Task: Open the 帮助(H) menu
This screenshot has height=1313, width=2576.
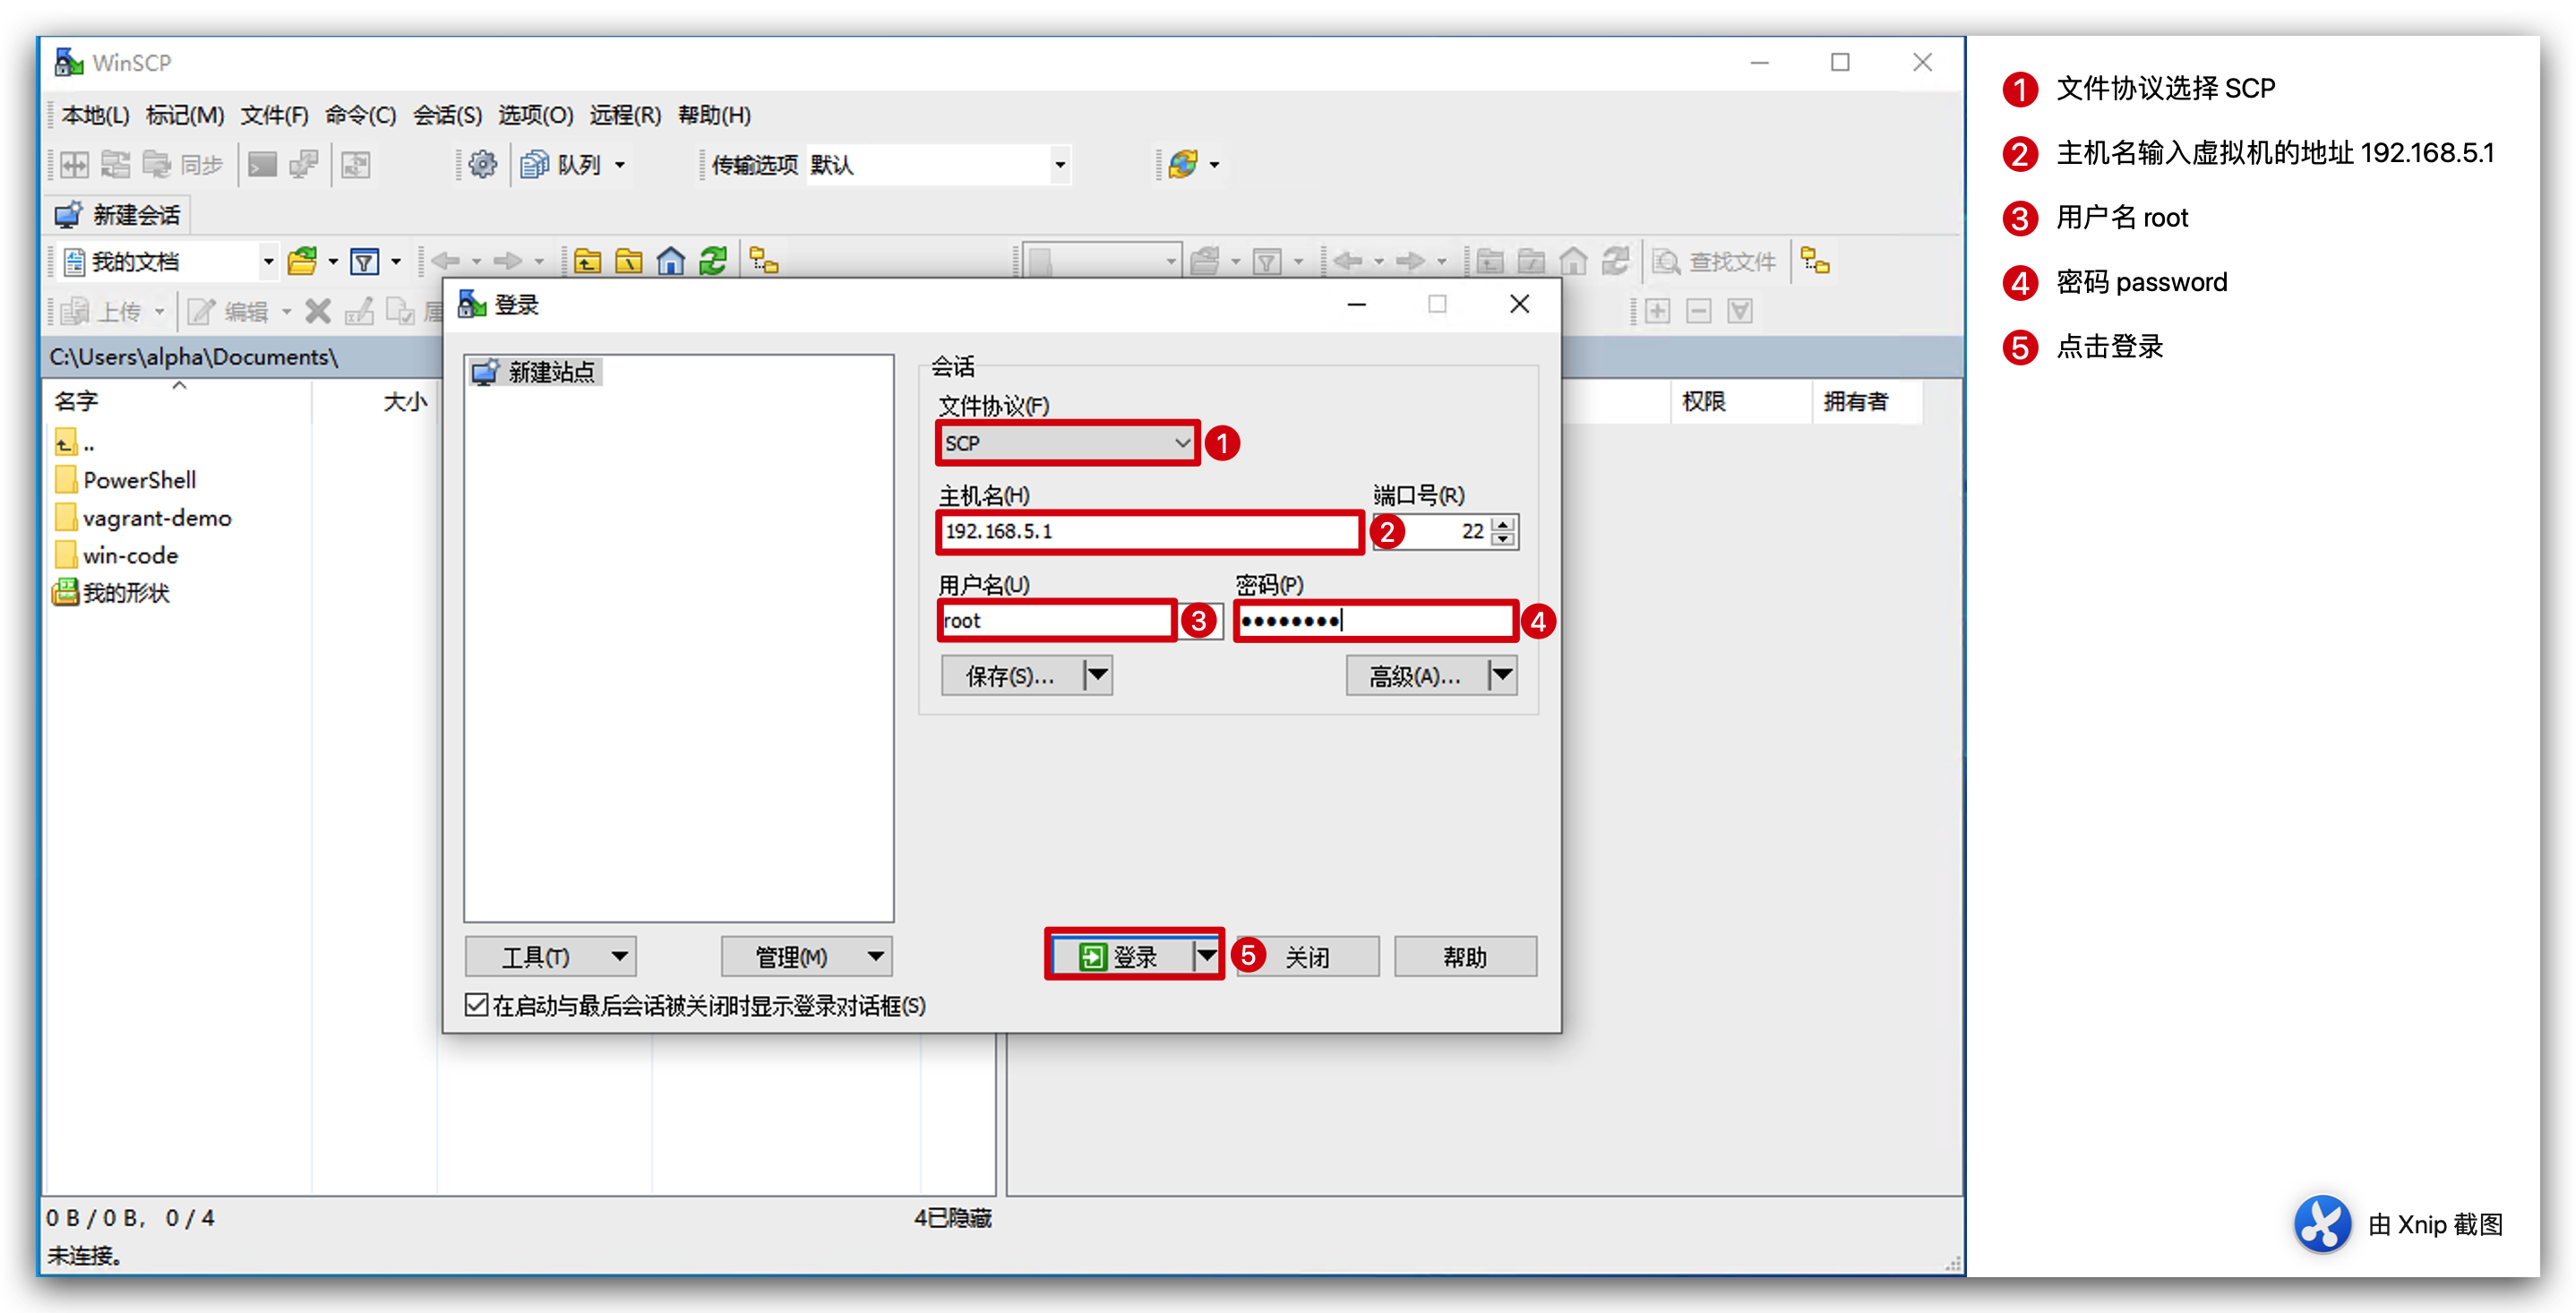Action: point(714,116)
